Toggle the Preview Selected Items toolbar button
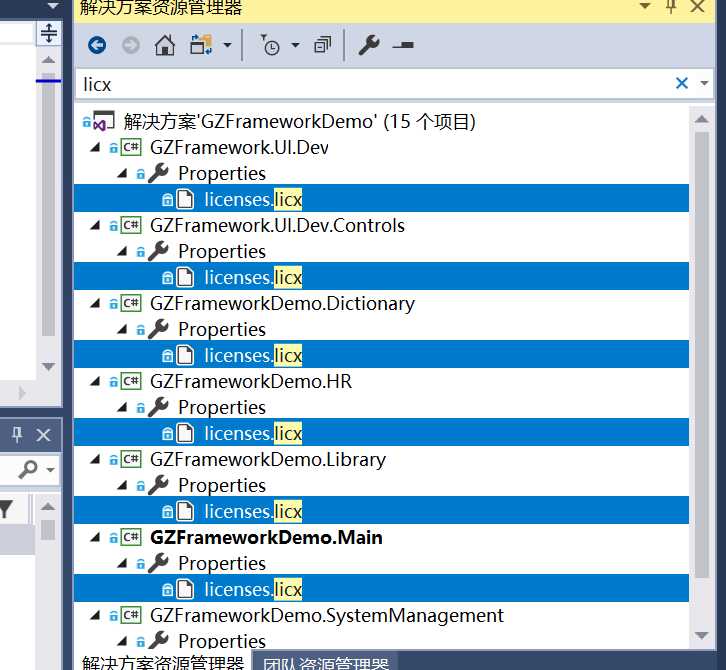The height and width of the screenshot is (670, 726). click(x=403, y=45)
